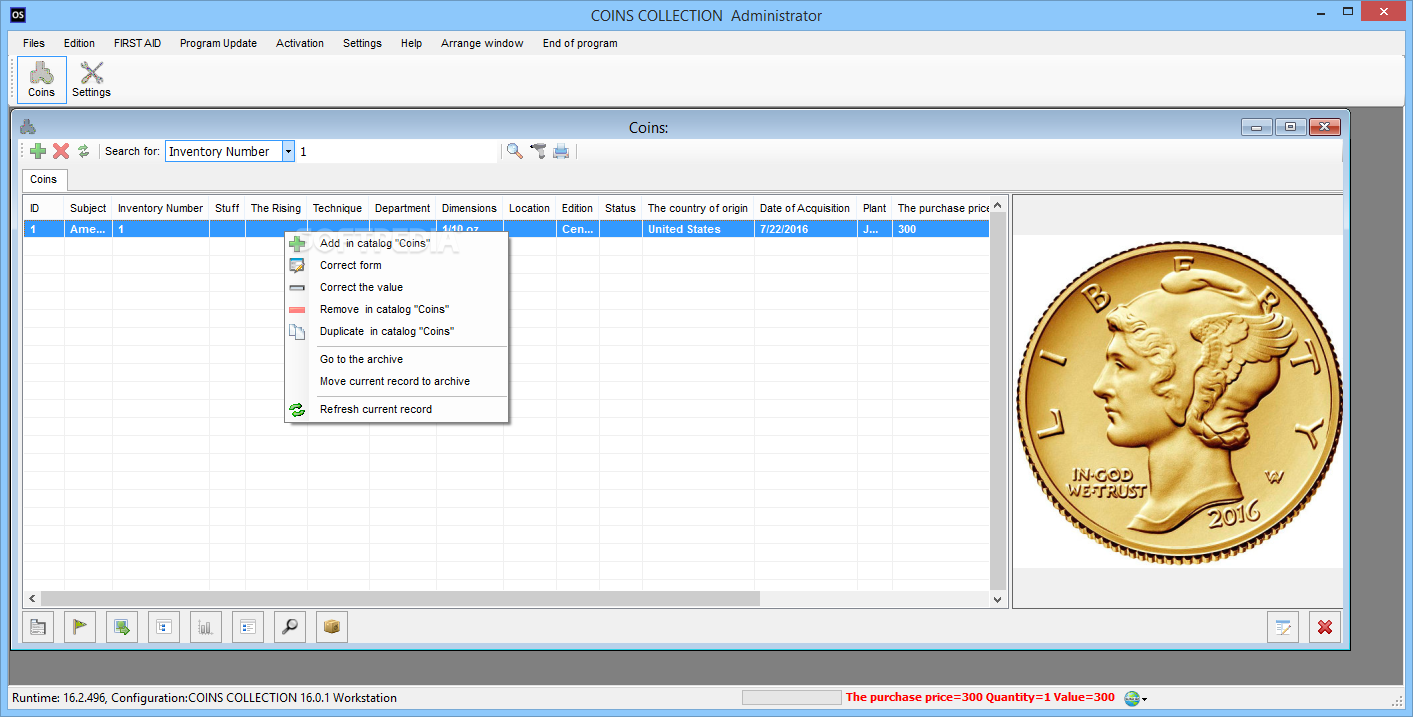Viewport: 1413px width, 717px height.
Task: Choose Move current record to archive
Action: point(397,381)
